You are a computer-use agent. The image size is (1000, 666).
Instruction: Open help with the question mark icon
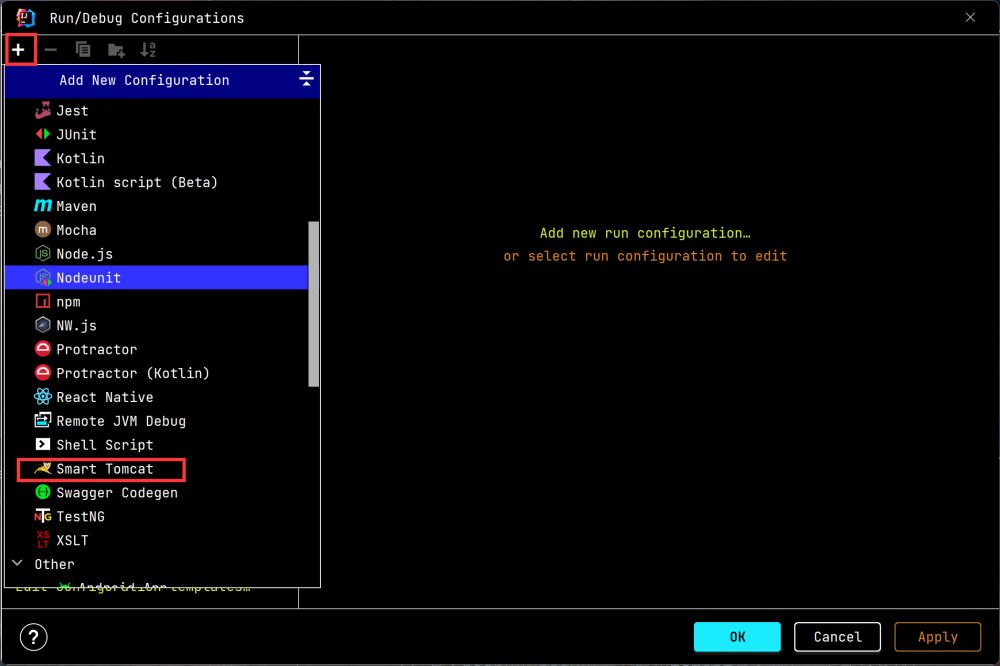pyautogui.click(x=33, y=637)
